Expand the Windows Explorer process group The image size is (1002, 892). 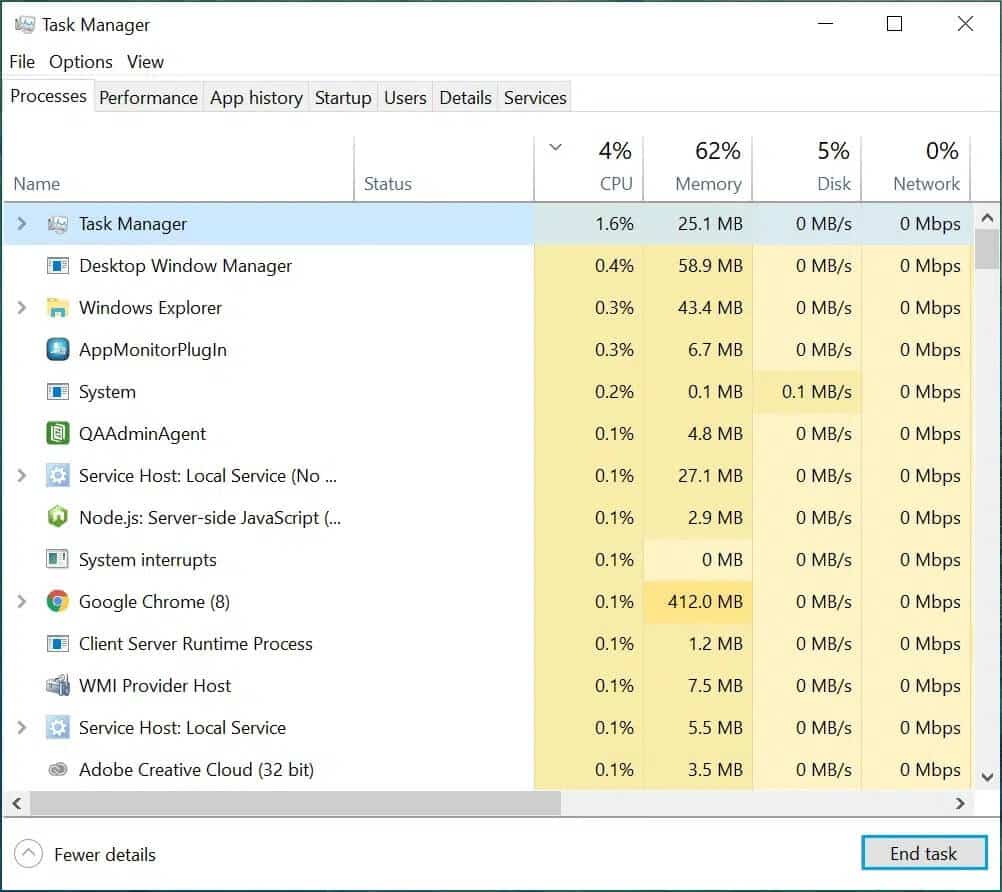[22, 308]
